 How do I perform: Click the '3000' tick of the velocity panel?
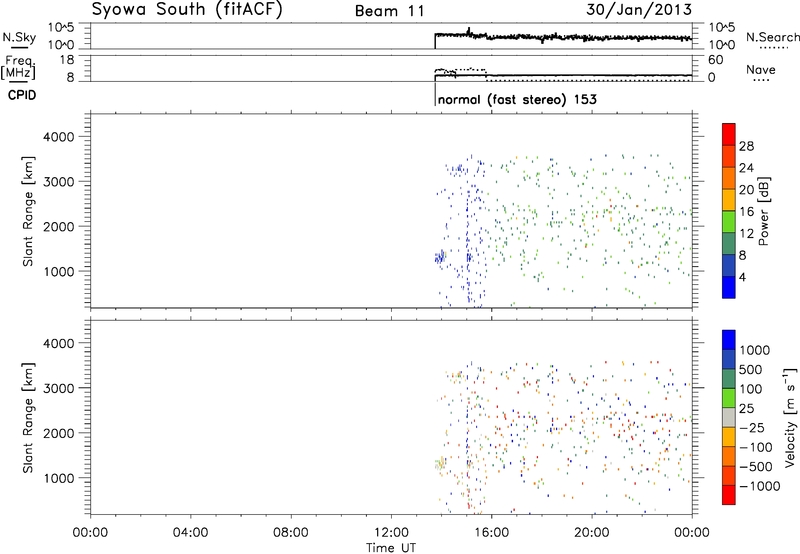point(59,388)
